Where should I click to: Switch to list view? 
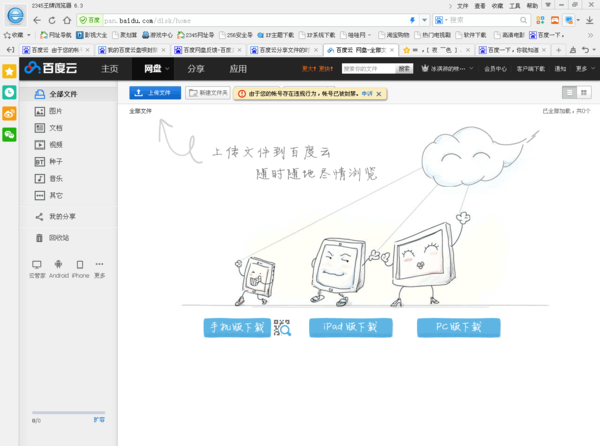coord(569,93)
